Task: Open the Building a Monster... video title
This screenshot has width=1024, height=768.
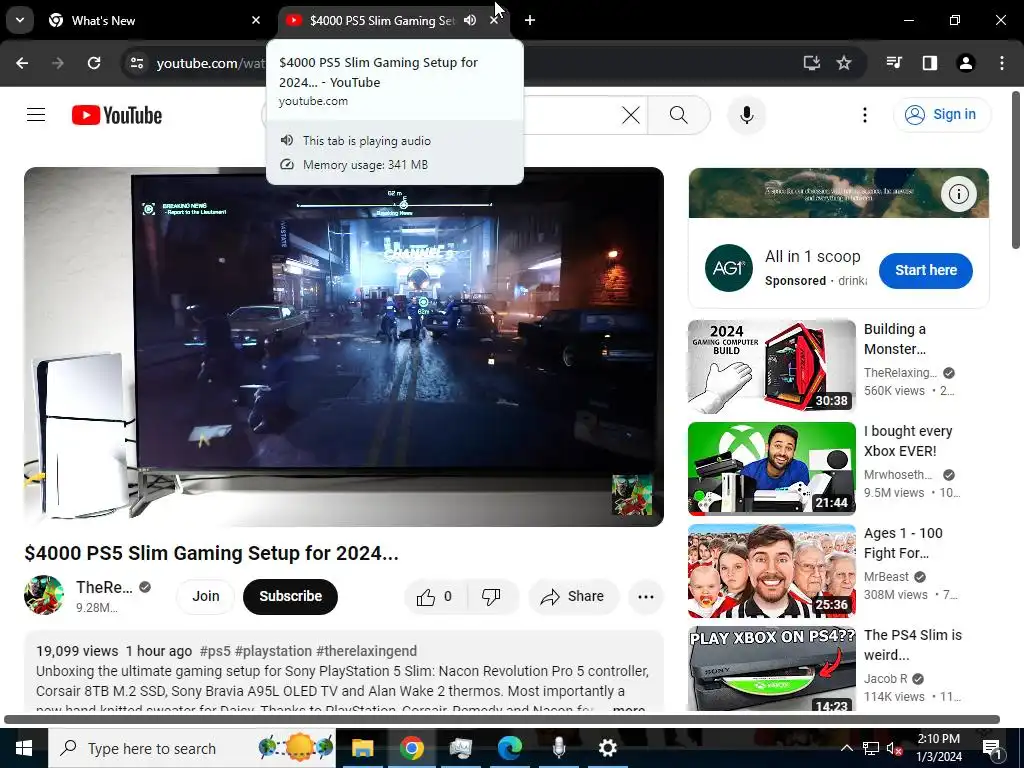Action: click(895, 339)
